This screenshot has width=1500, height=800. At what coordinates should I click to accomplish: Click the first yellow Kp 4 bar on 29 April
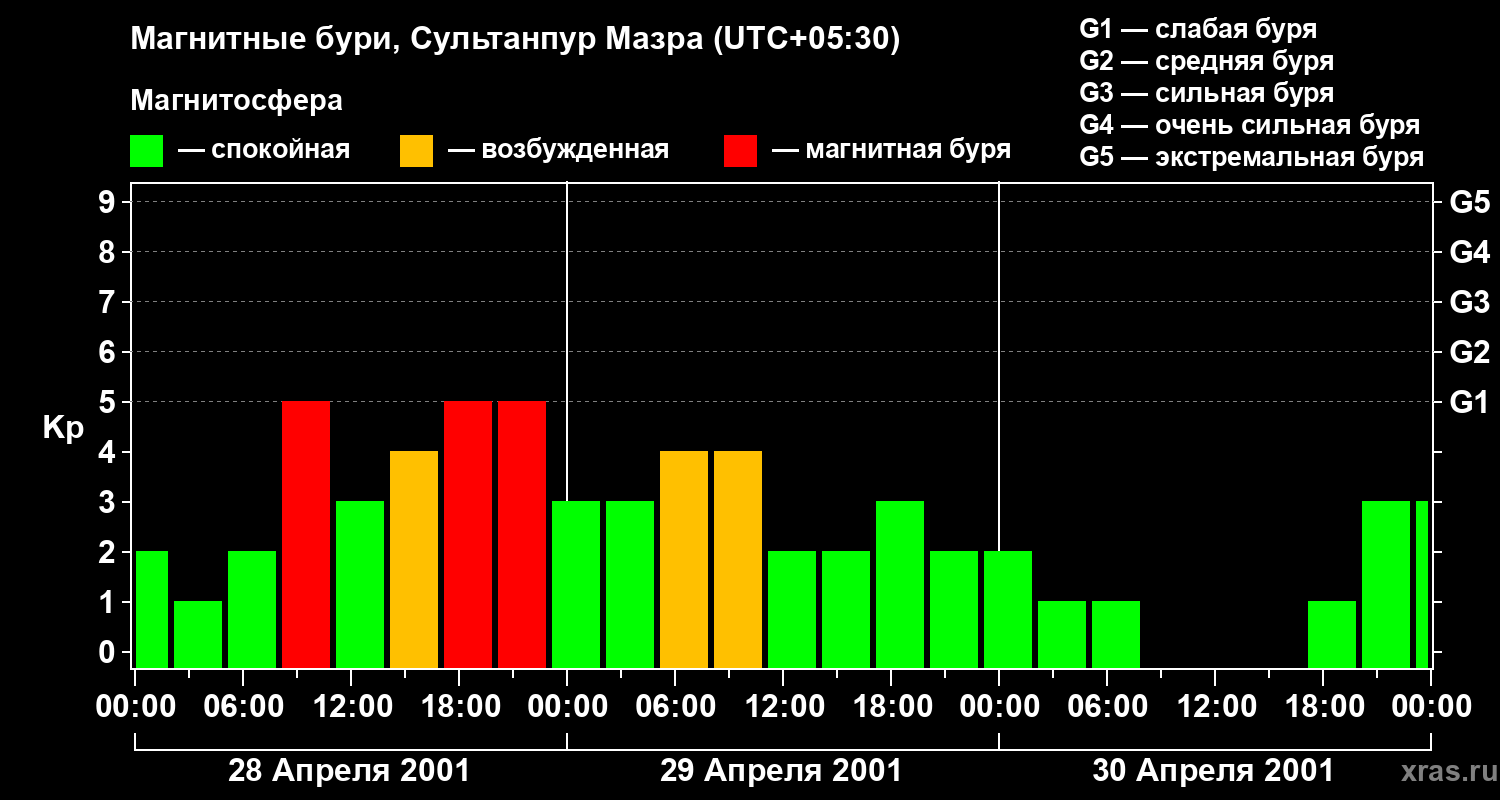click(684, 560)
